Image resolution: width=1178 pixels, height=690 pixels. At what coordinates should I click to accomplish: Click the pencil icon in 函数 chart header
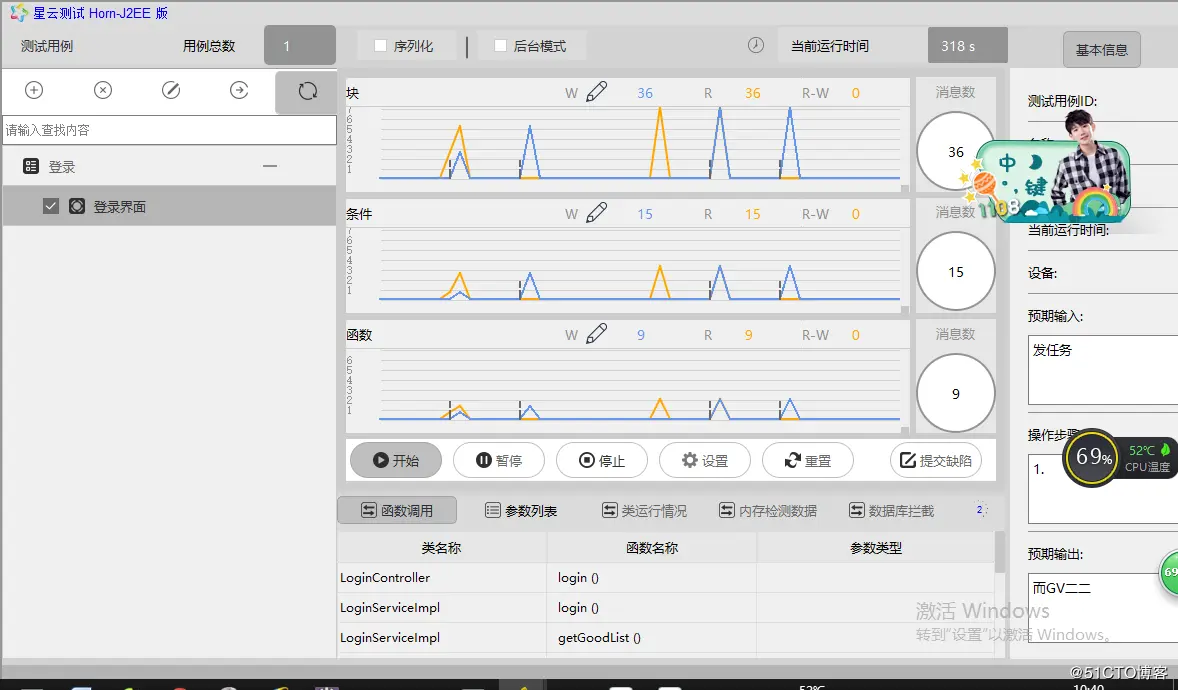[x=597, y=334]
